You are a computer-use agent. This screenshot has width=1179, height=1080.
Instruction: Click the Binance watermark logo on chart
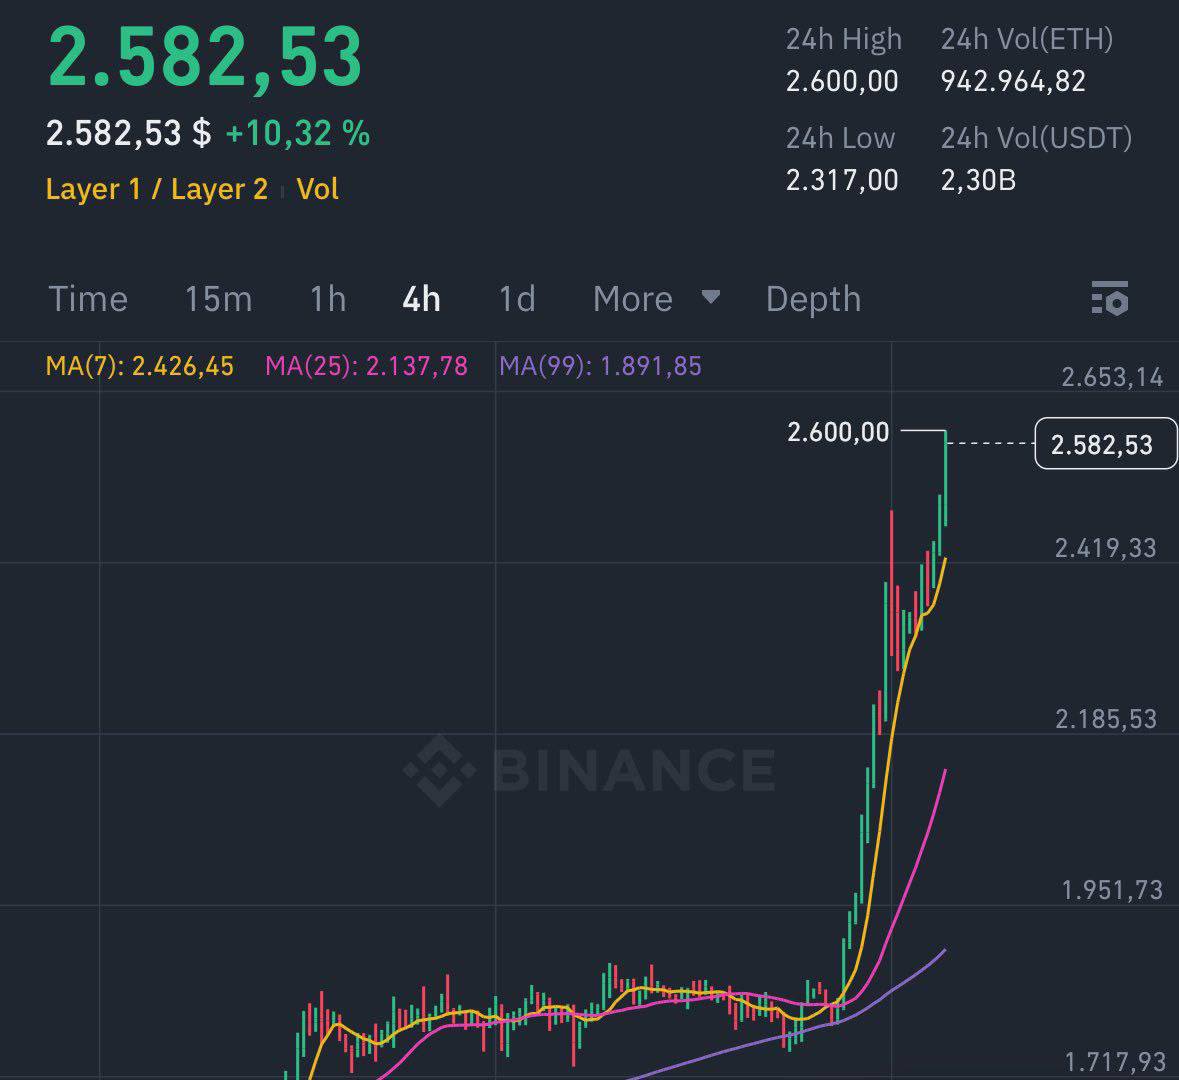click(590, 769)
